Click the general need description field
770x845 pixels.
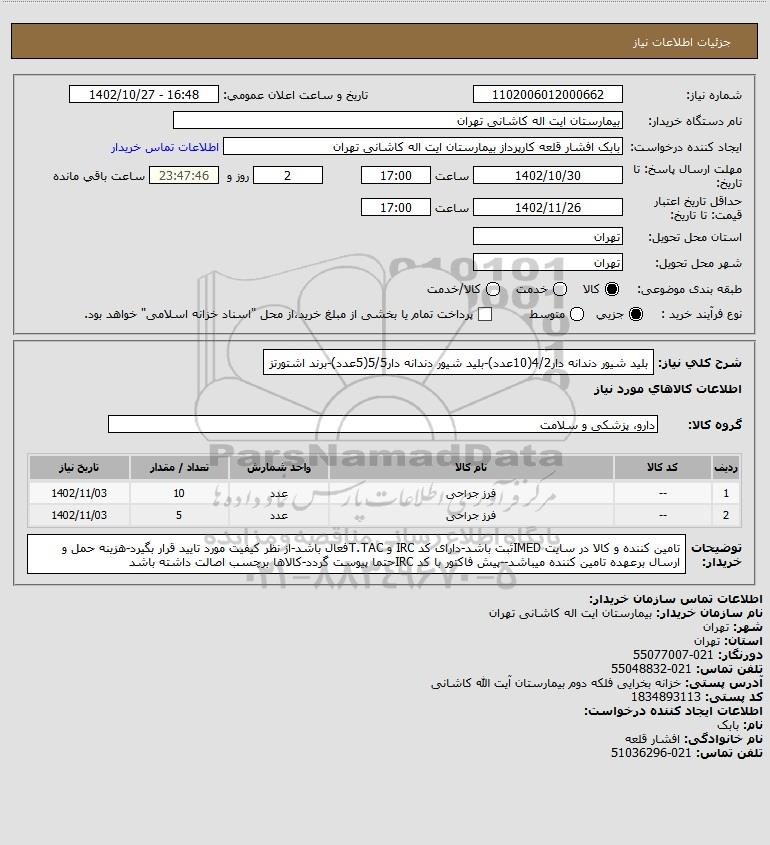coord(458,363)
